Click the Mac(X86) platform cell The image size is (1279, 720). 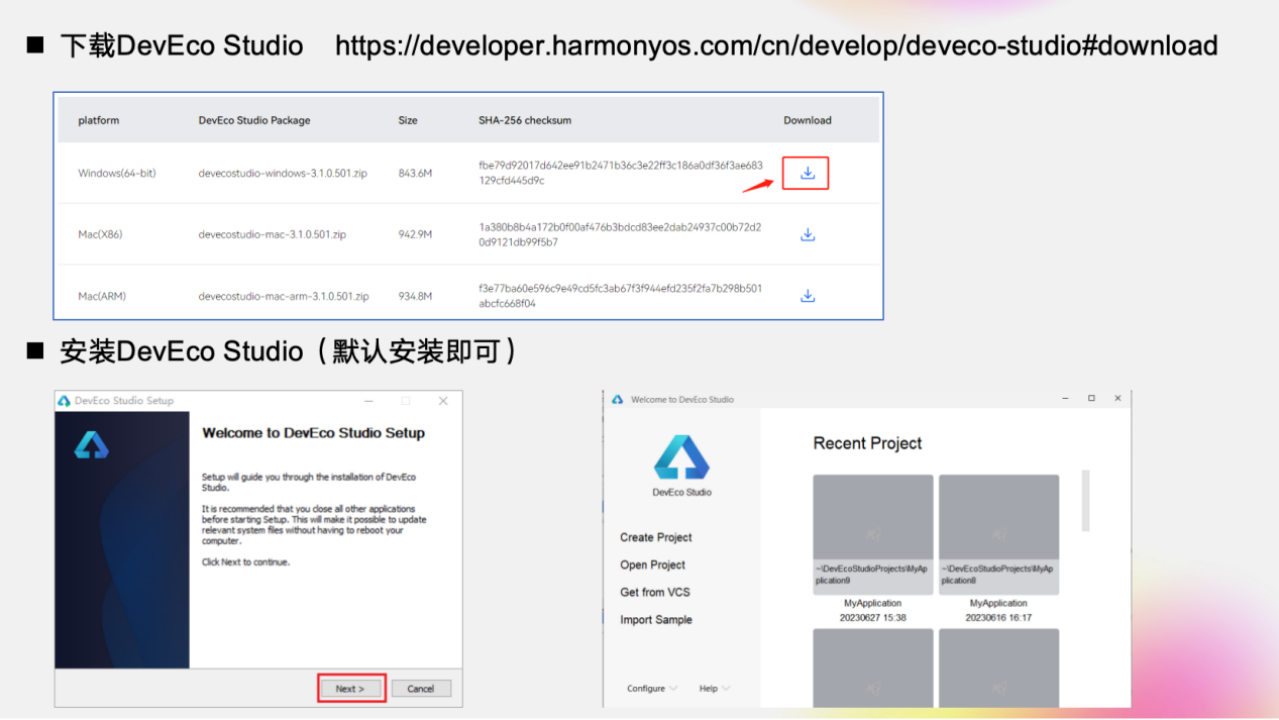point(100,235)
